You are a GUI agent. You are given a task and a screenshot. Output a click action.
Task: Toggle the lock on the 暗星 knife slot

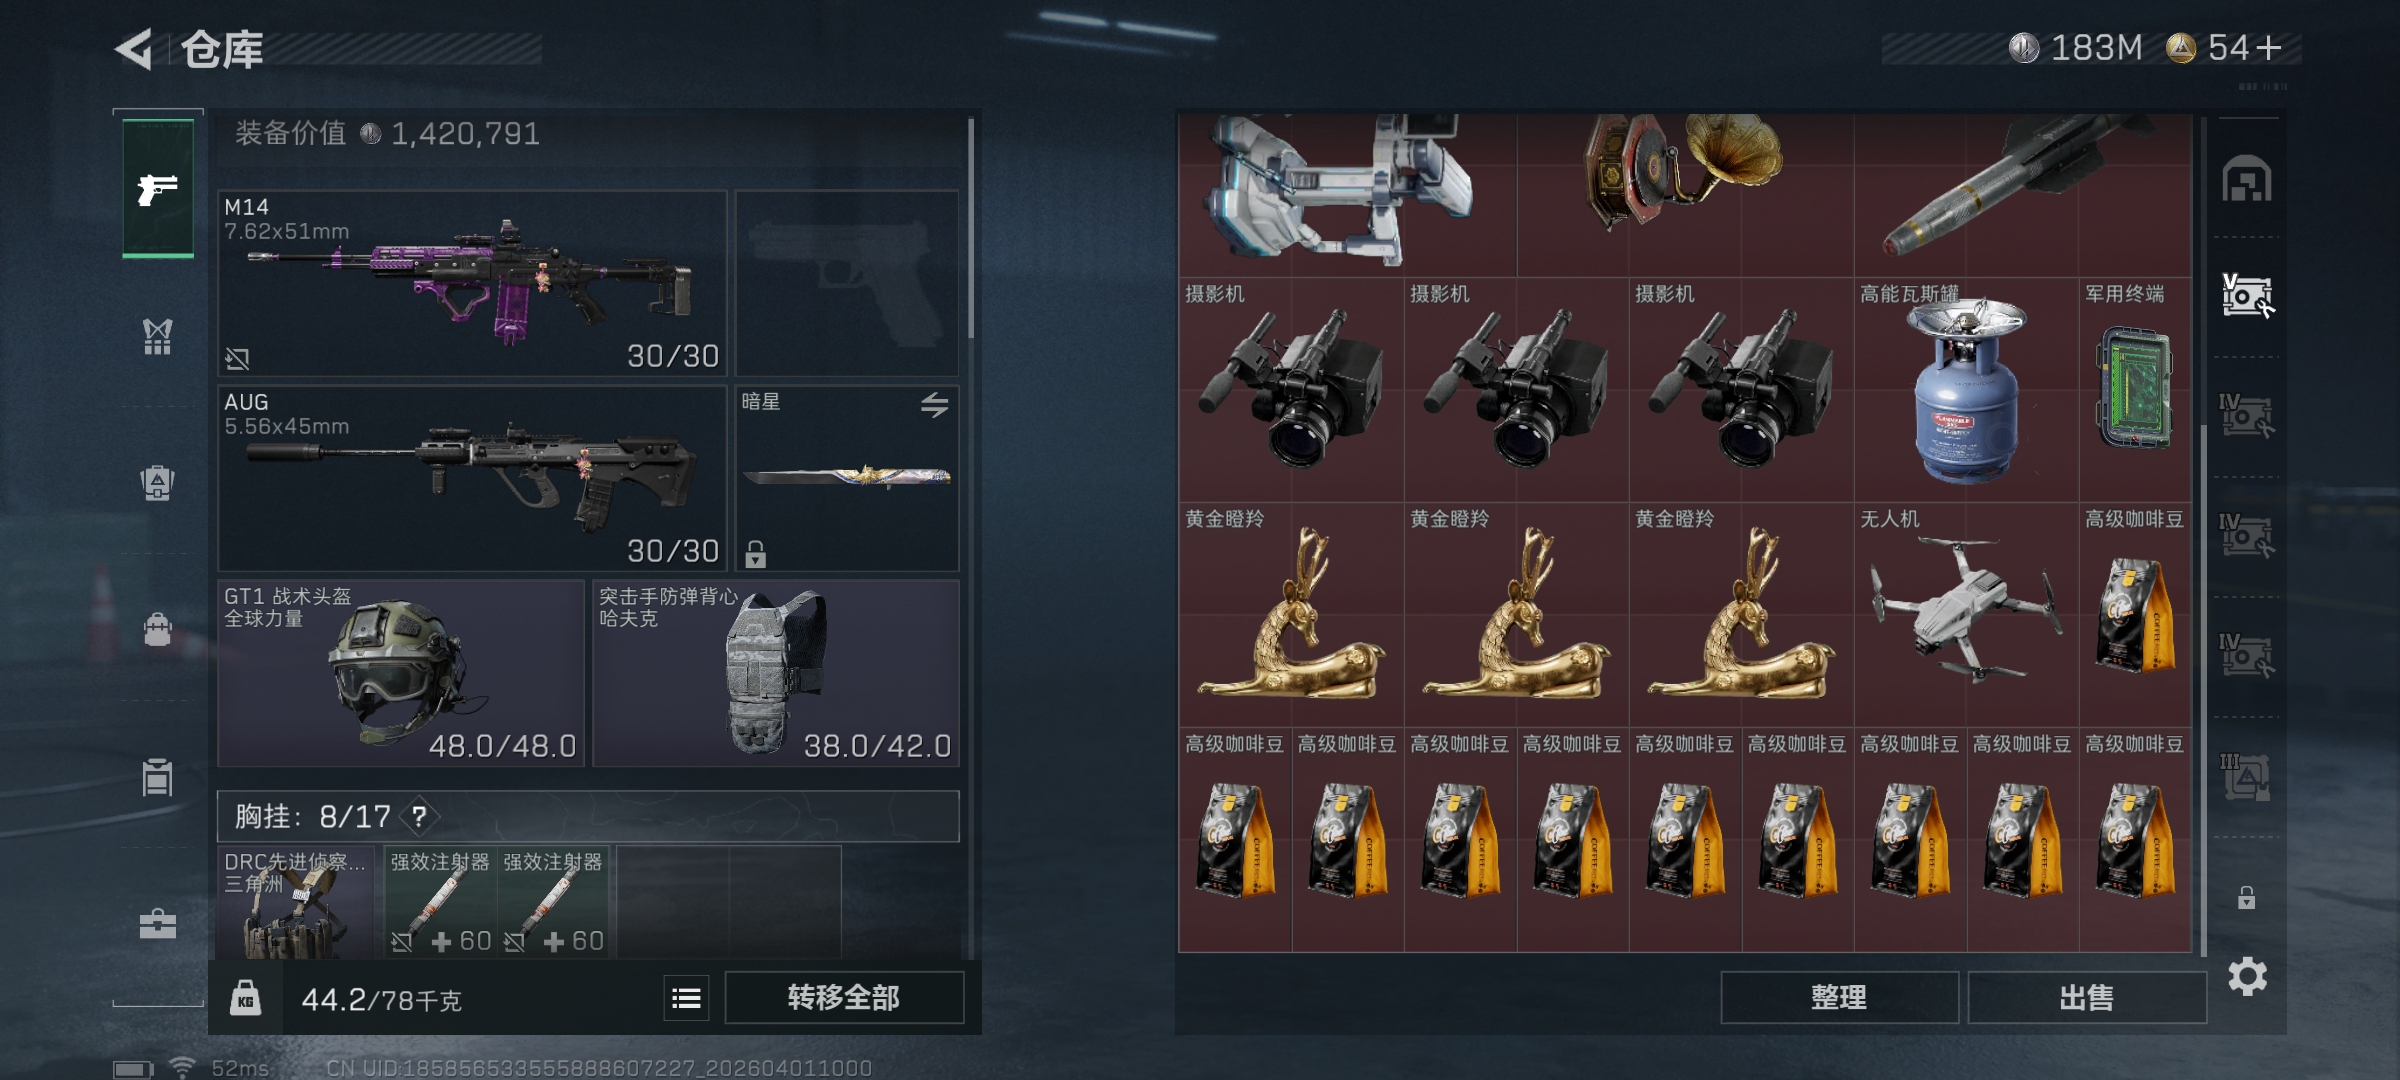(x=755, y=553)
